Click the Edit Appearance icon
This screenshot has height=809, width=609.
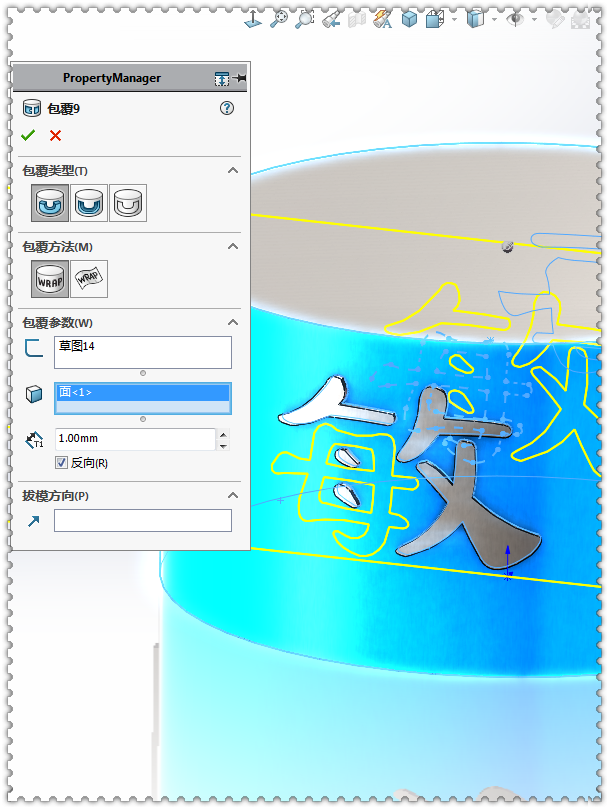tap(555, 19)
